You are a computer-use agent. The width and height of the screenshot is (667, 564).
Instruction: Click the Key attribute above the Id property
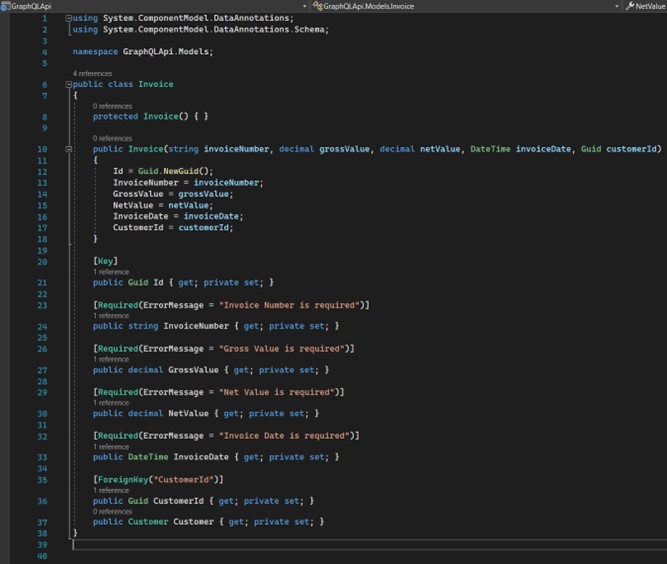point(106,261)
